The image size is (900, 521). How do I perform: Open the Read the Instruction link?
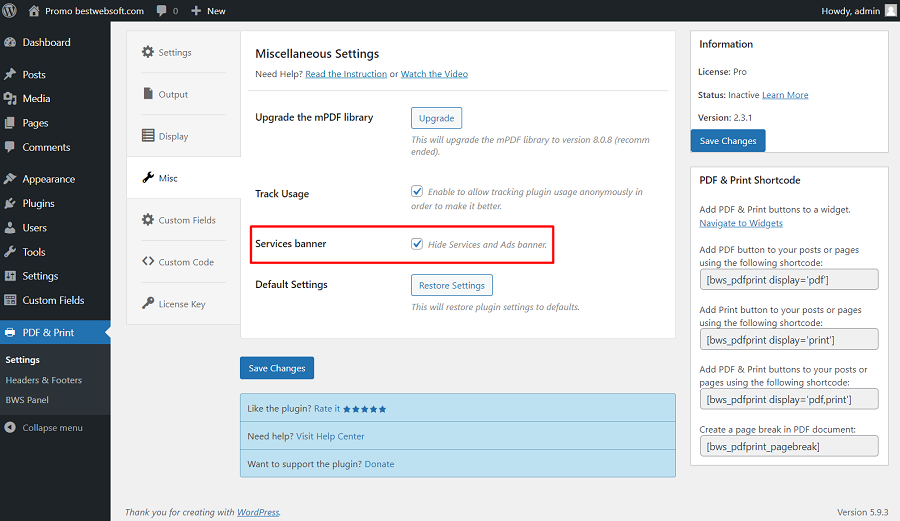click(346, 74)
